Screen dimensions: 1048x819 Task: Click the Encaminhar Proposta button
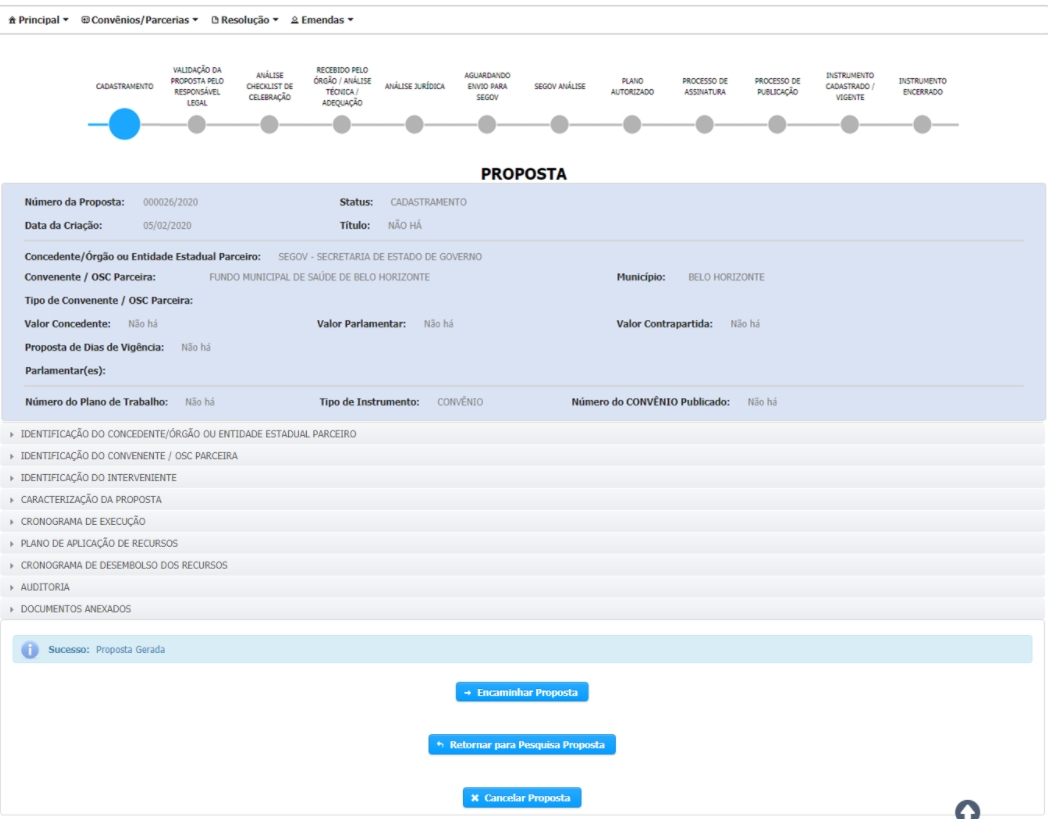[x=522, y=692]
